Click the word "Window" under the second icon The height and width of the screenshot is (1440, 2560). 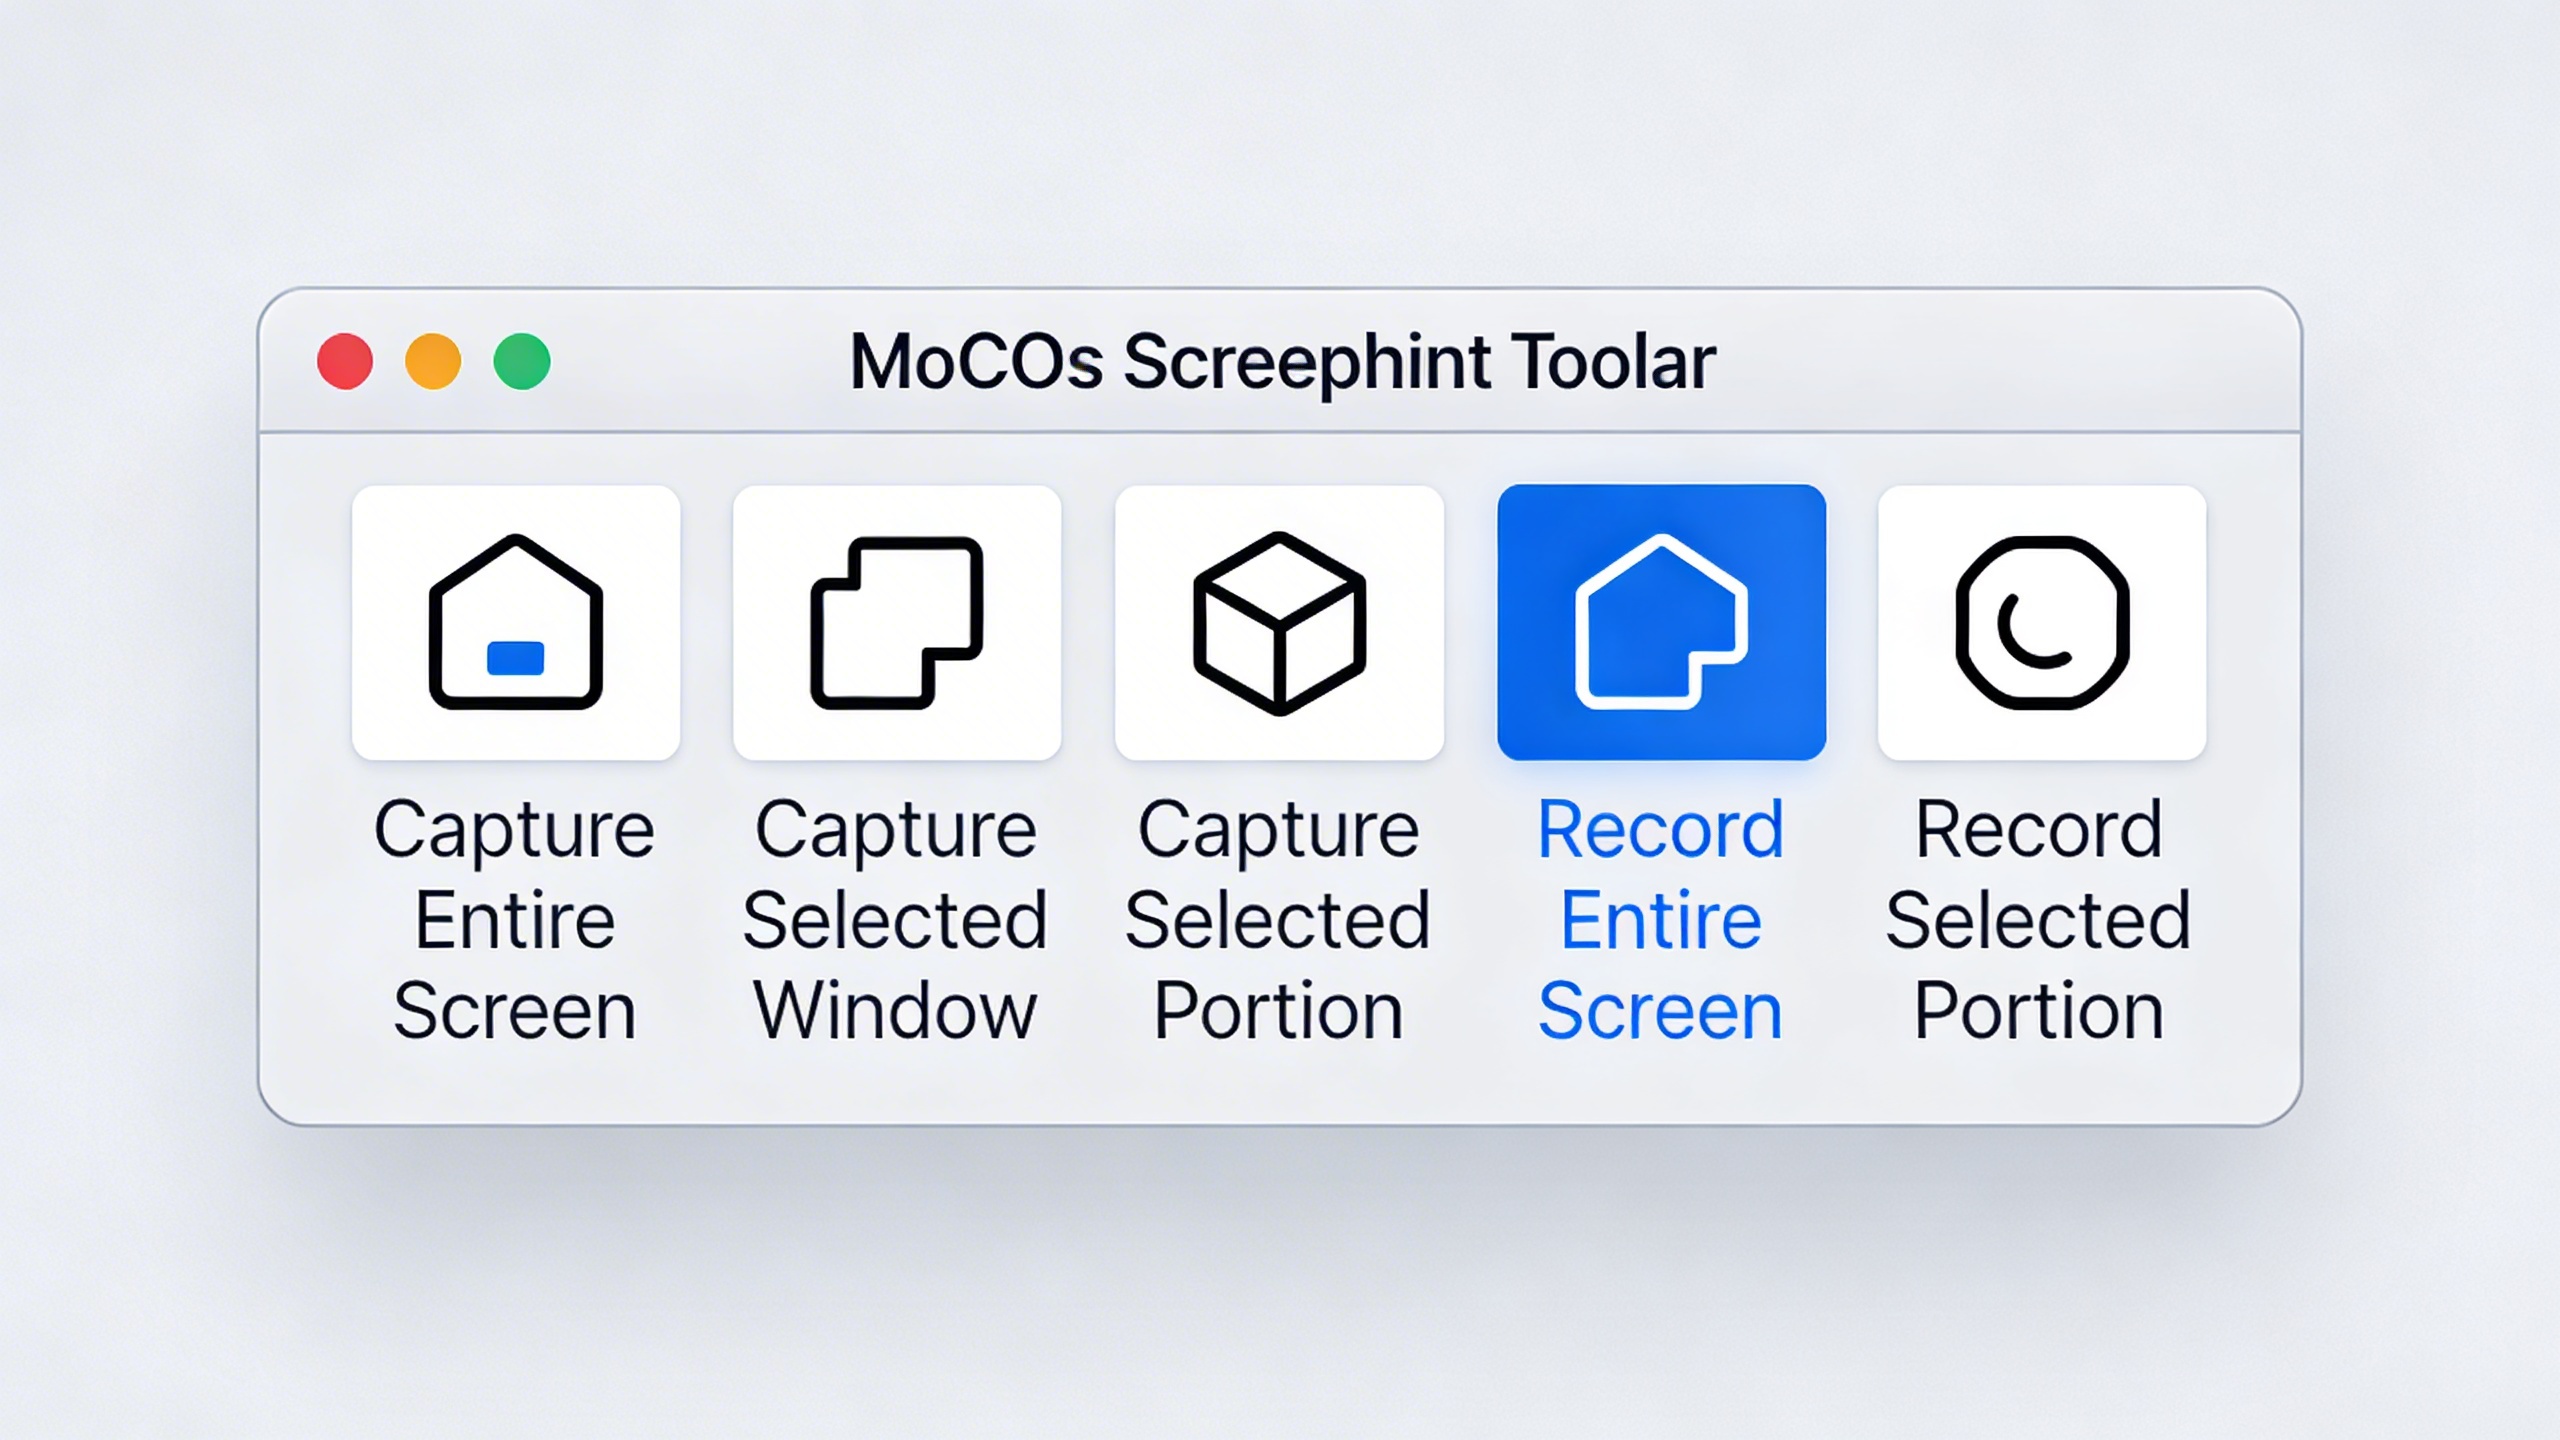(x=896, y=1012)
